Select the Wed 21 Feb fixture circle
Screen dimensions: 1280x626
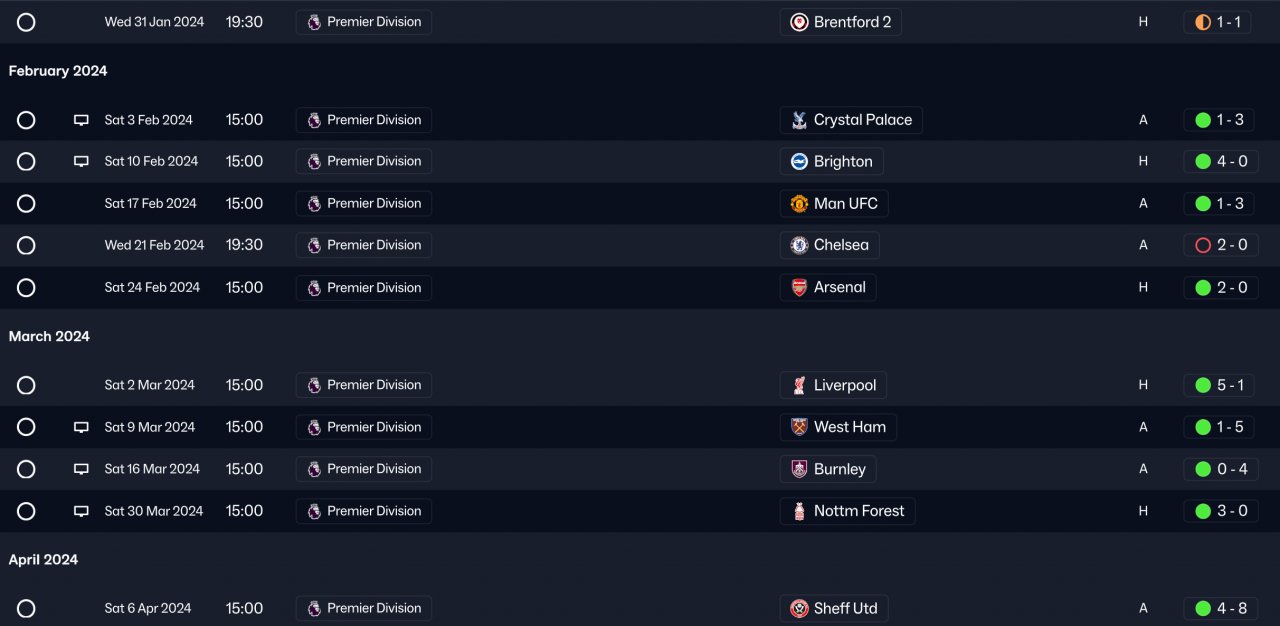click(26, 245)
